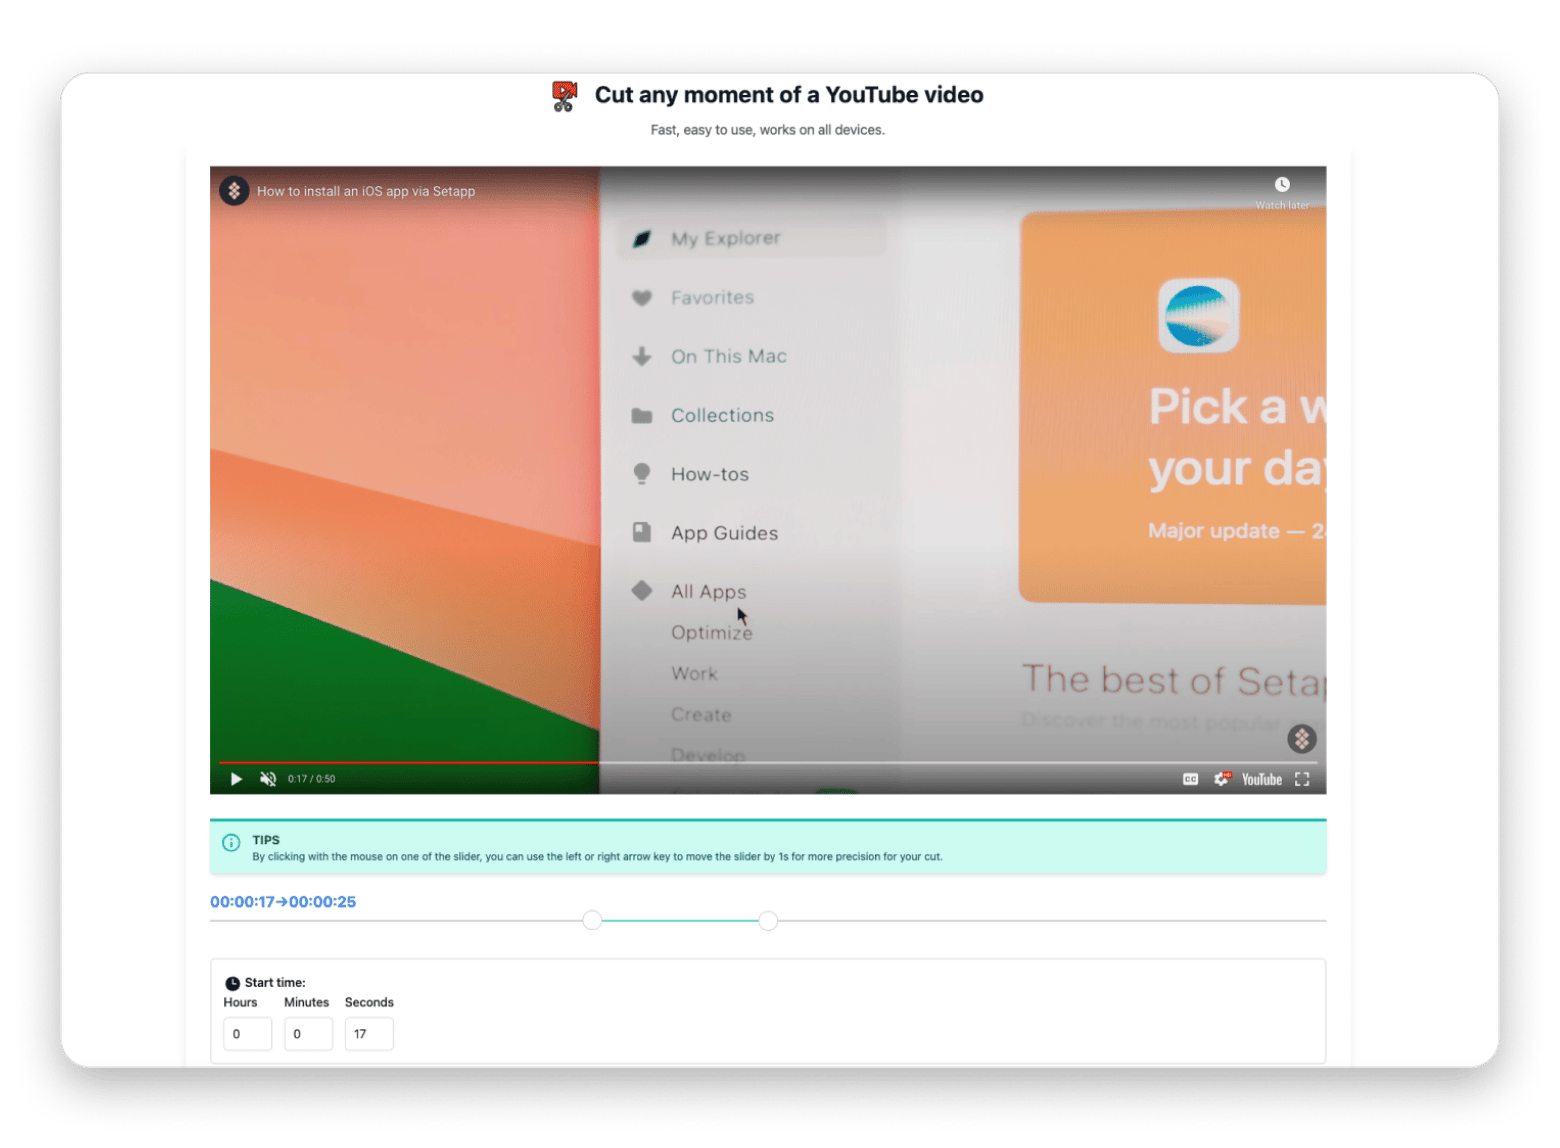Seek along the red video progress bar
This screenshot has width=1560, height=1148.
pos(767,762)
